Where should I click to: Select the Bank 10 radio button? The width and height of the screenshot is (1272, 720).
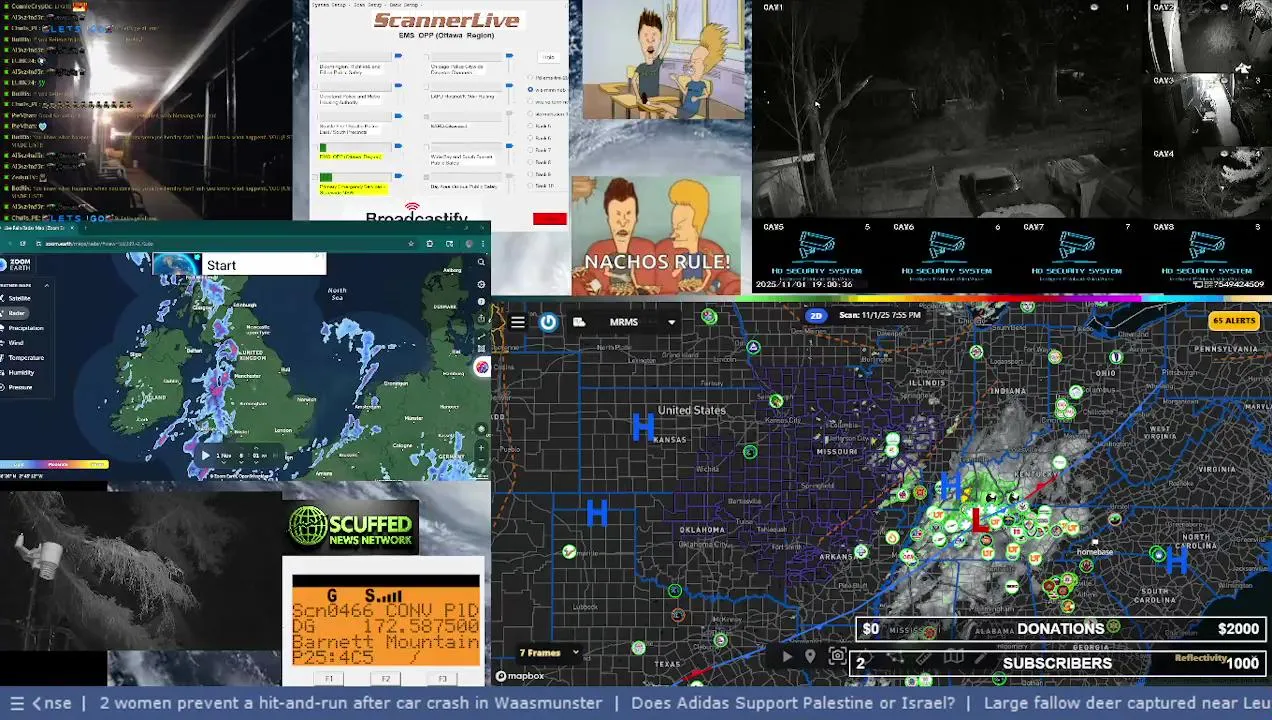tap(530, 185)
